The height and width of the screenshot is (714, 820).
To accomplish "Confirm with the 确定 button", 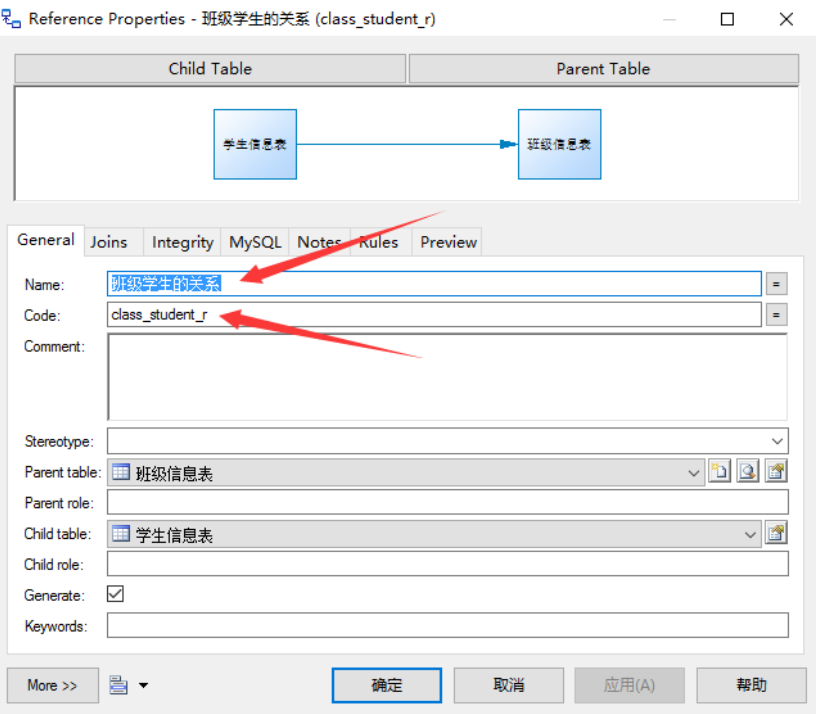I will (x=387, y=685).
